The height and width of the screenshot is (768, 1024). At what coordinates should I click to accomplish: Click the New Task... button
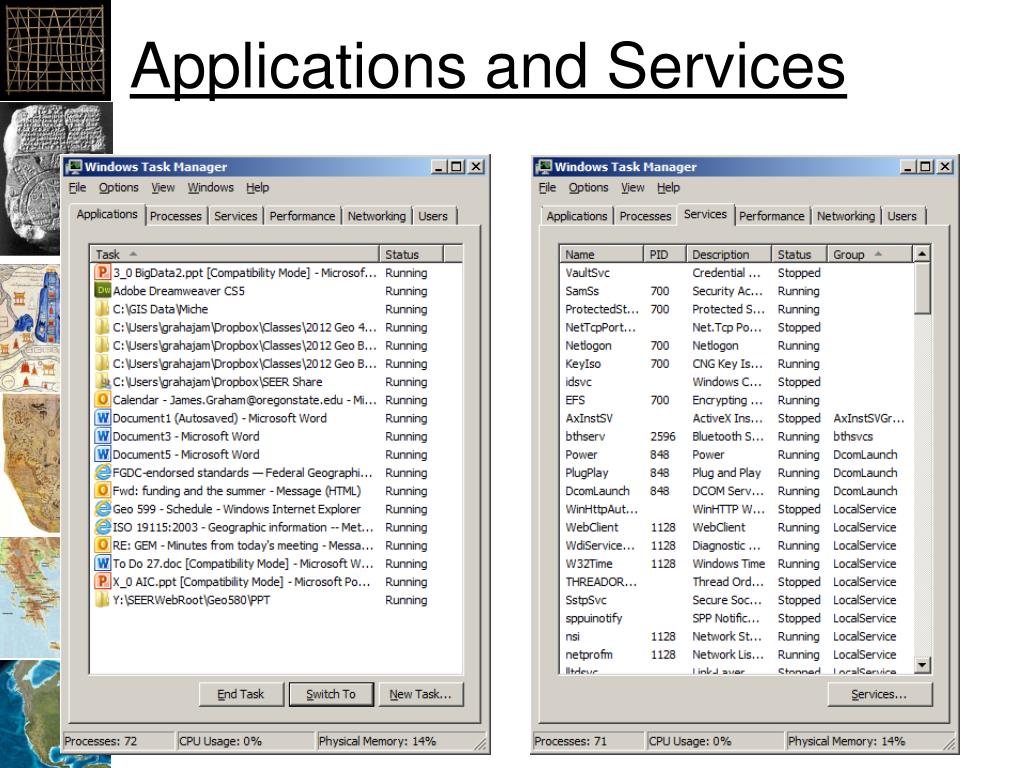click(x=421, y=694)
